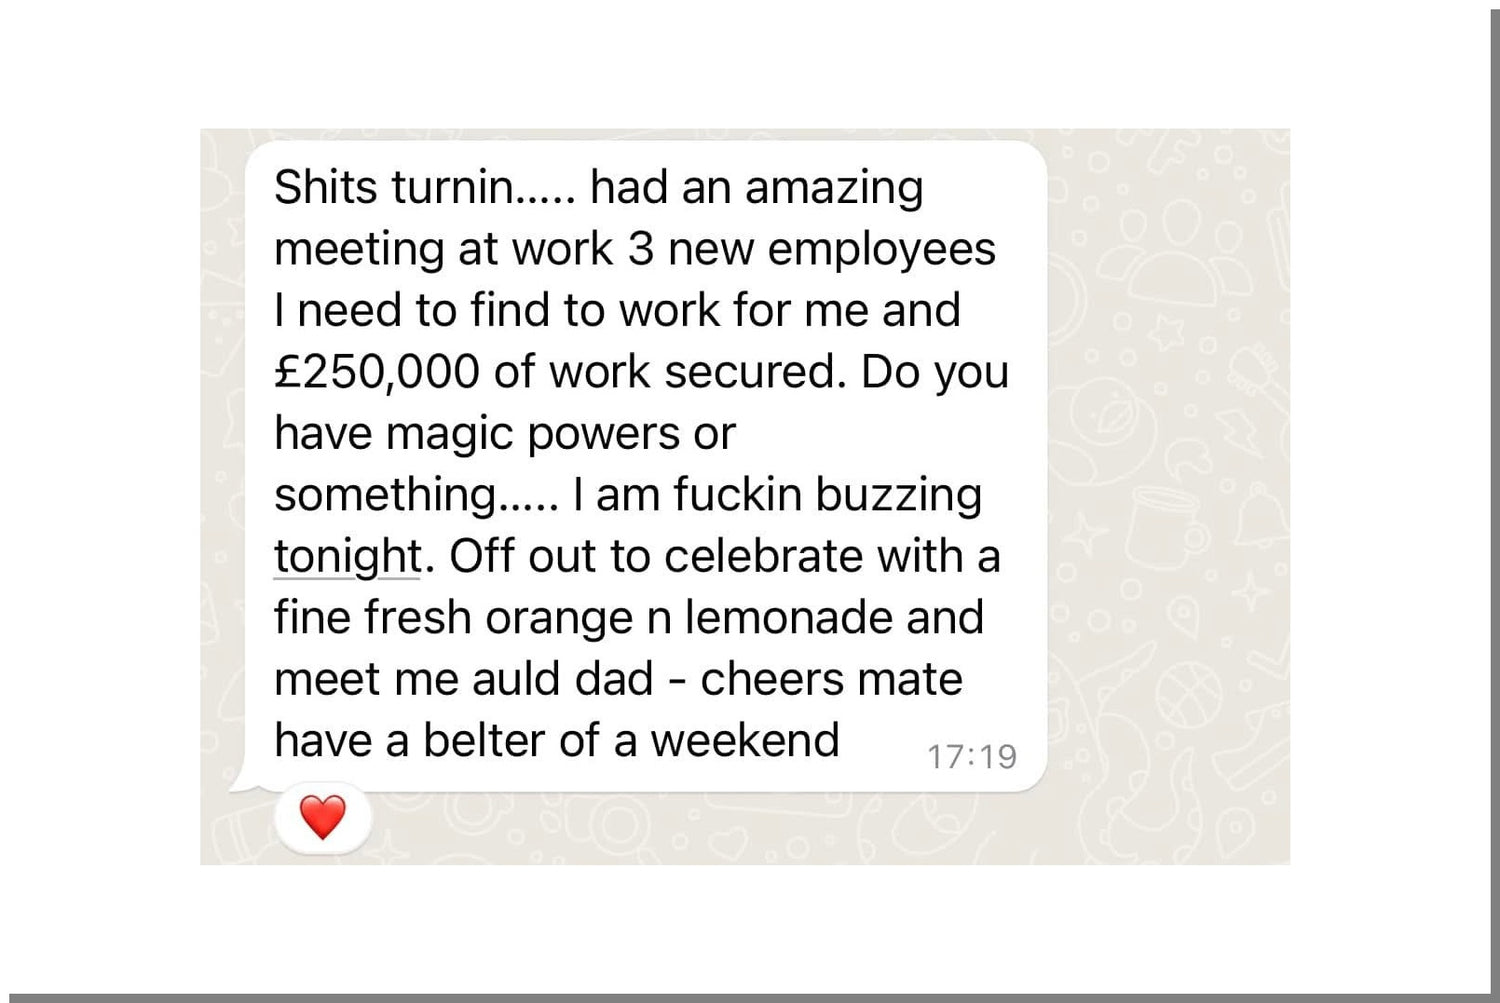Click the four-point star doodle near the mug

click(x=1083, y=535)
